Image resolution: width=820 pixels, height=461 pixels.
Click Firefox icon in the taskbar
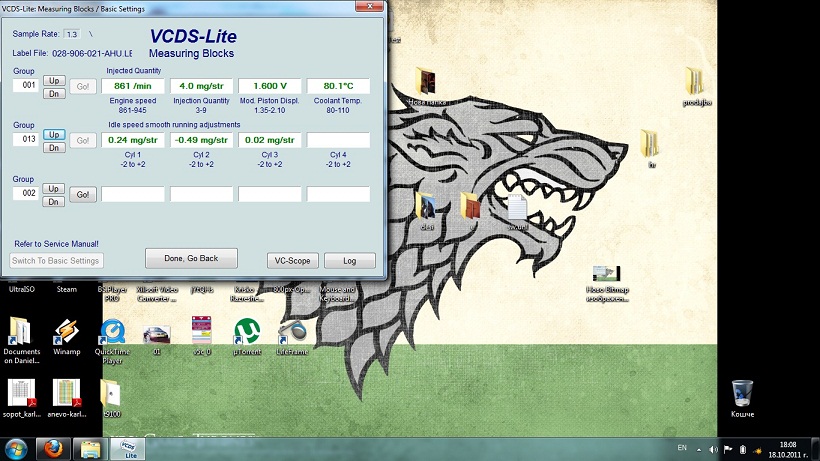tap(54, 448)
